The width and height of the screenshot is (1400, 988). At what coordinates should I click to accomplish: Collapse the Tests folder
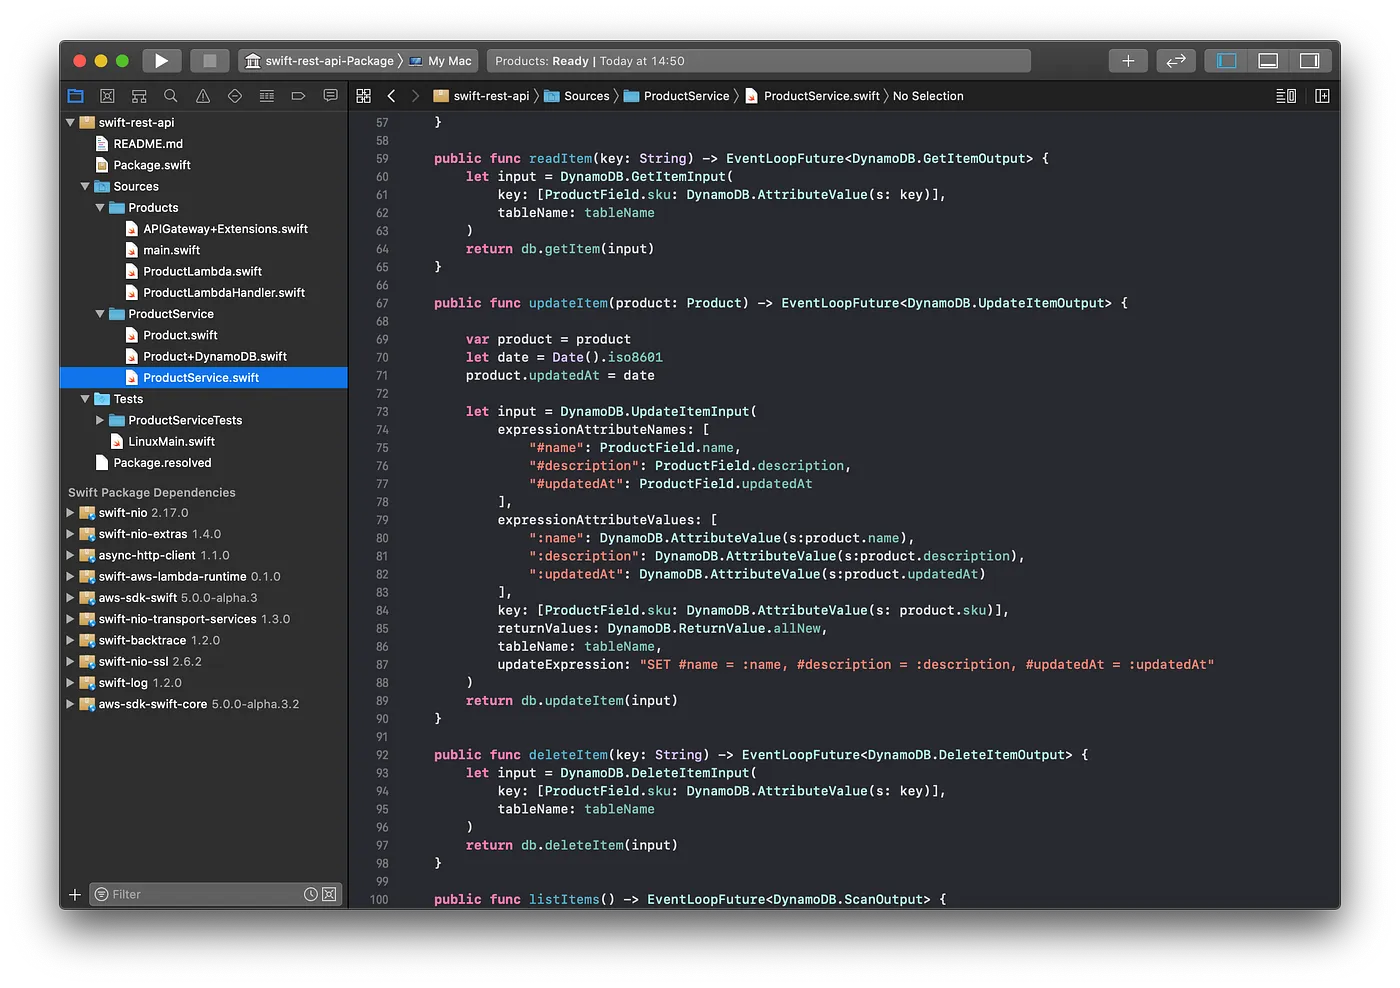(85, 399)
